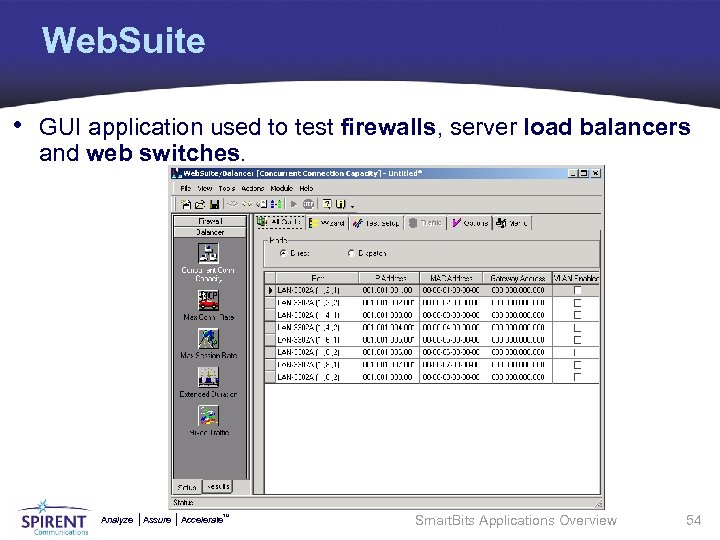Screen dimensions: 720x540
Task: Switch to the first tab left of Wizard
Action: pos(280,222)
